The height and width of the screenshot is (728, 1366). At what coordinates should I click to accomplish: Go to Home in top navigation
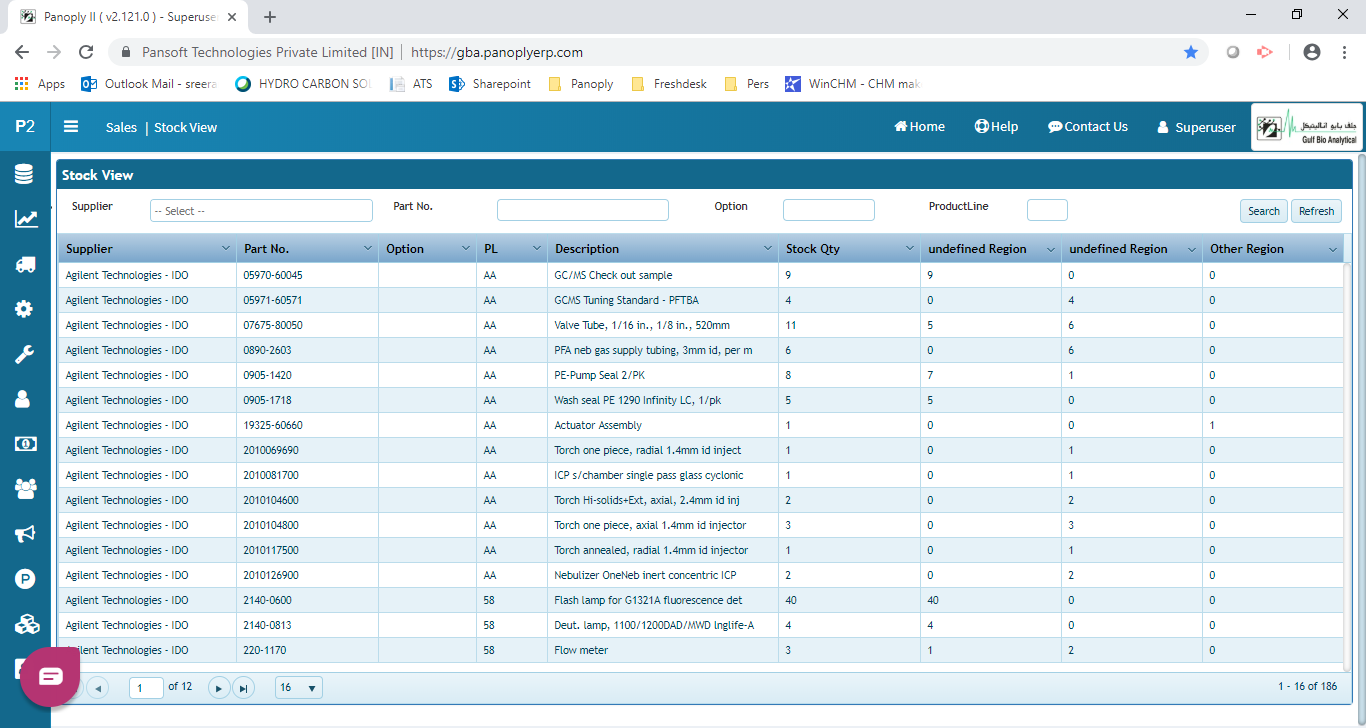919,127
